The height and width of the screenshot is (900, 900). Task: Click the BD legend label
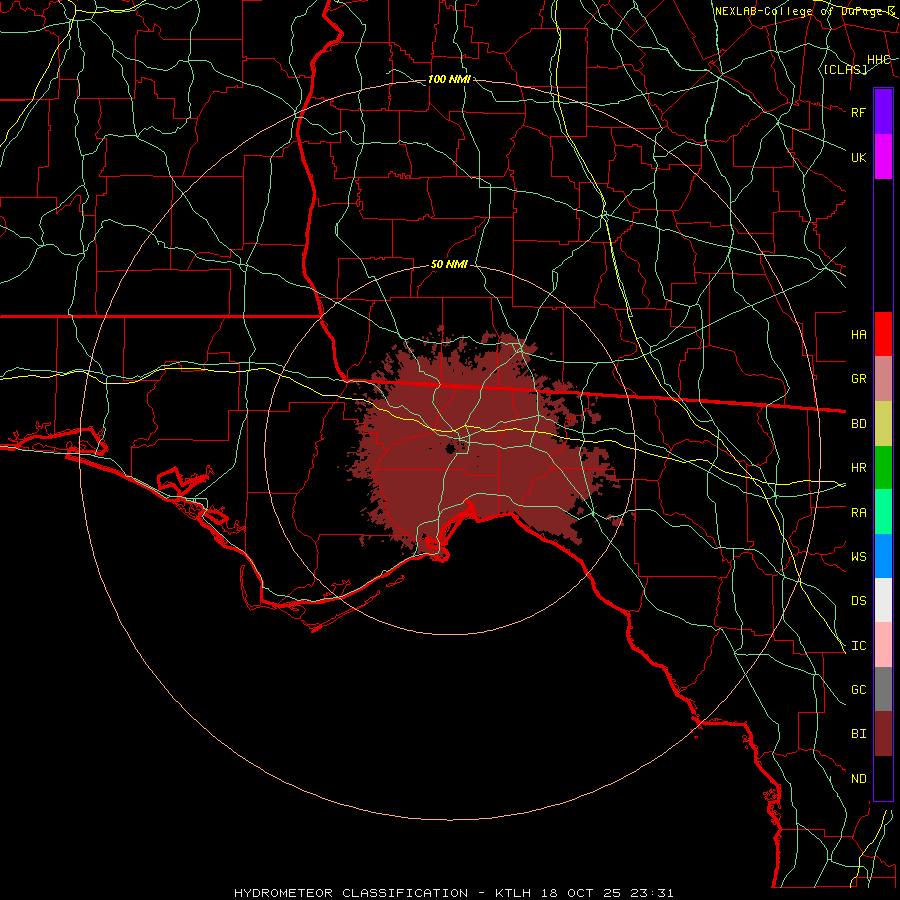859,424
